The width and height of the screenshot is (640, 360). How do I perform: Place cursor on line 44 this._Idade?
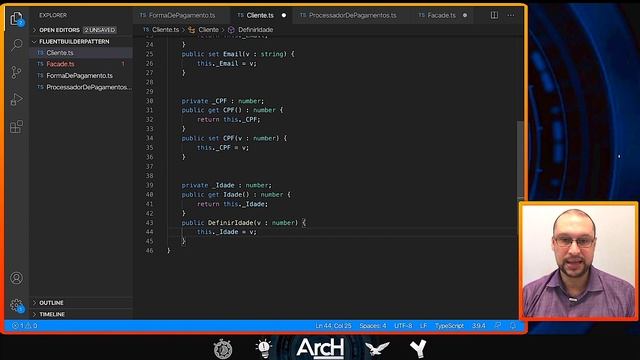coord(227,232)
